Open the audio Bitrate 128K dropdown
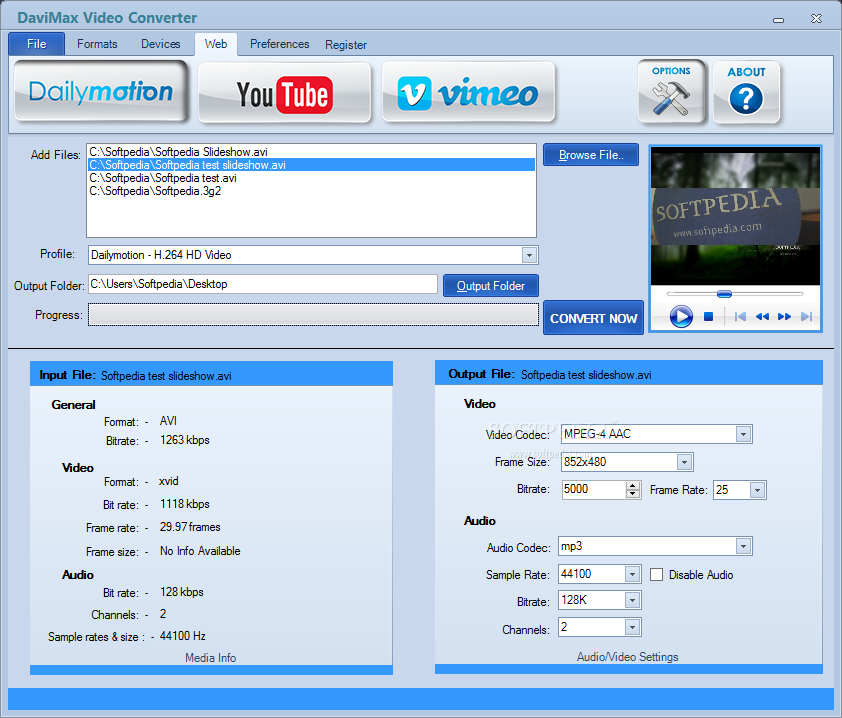Viewport: 842px width, 718px height. (x=633, y=600)
